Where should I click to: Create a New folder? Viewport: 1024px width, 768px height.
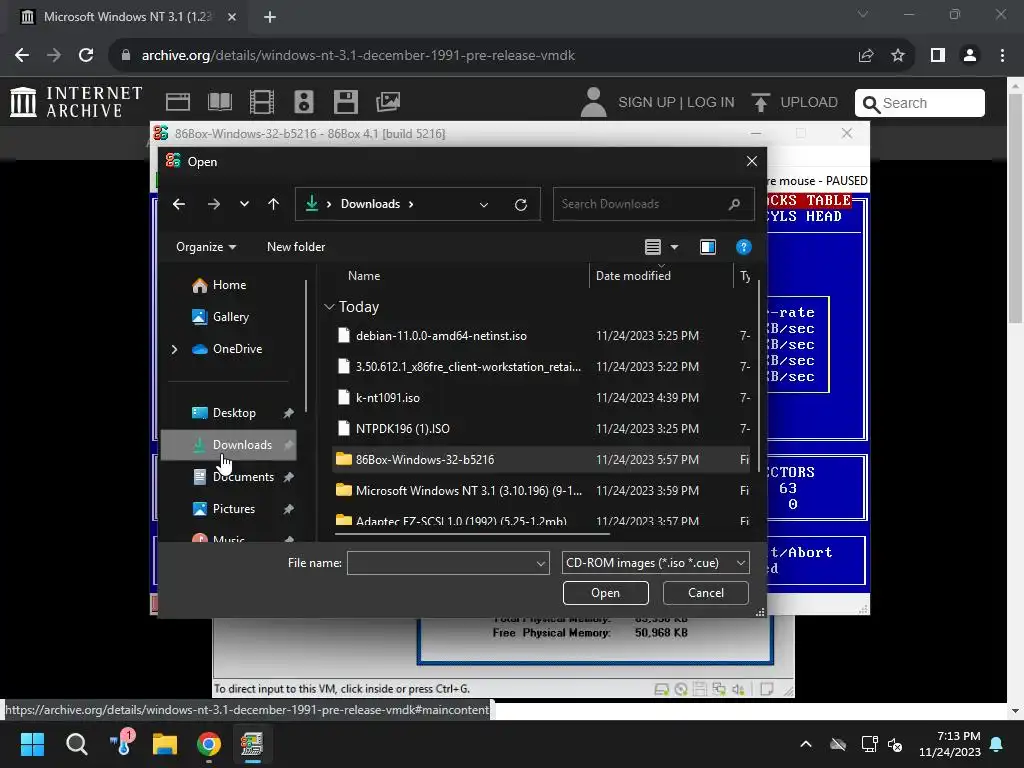[296, 247]
